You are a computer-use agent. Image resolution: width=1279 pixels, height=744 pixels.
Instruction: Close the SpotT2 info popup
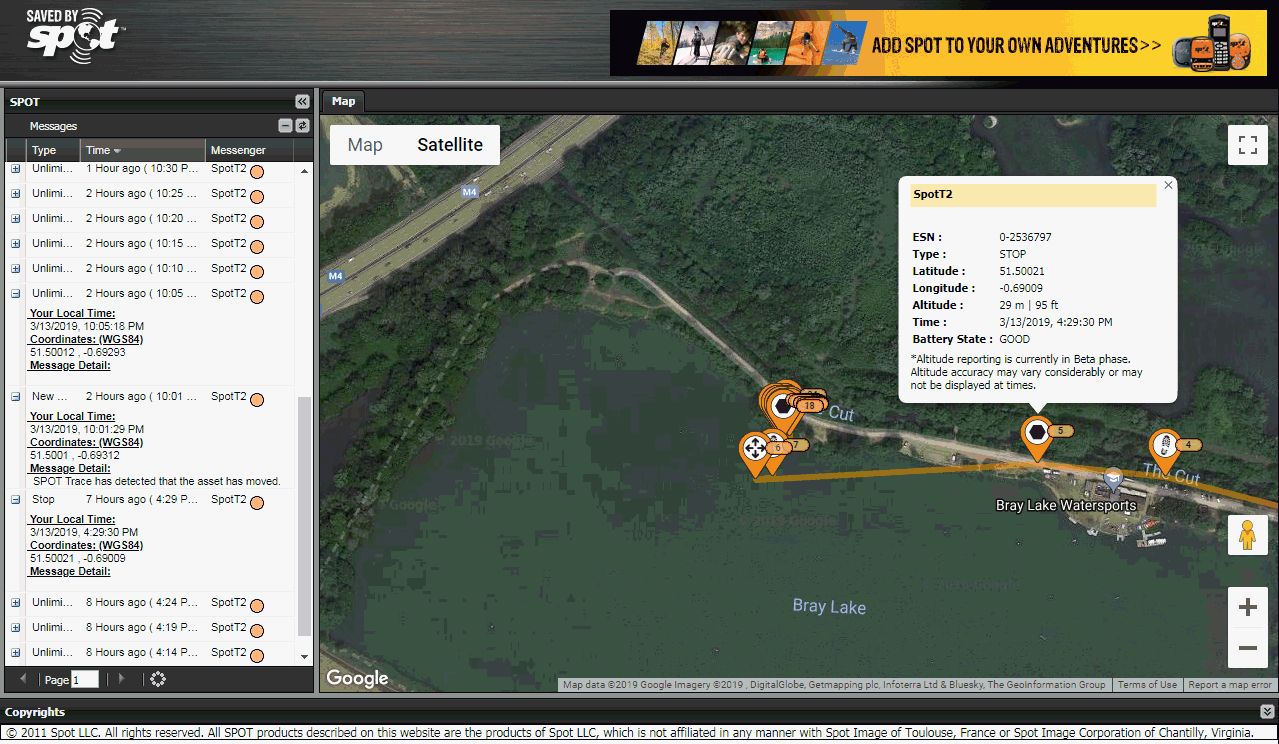tap(1168, 185)
